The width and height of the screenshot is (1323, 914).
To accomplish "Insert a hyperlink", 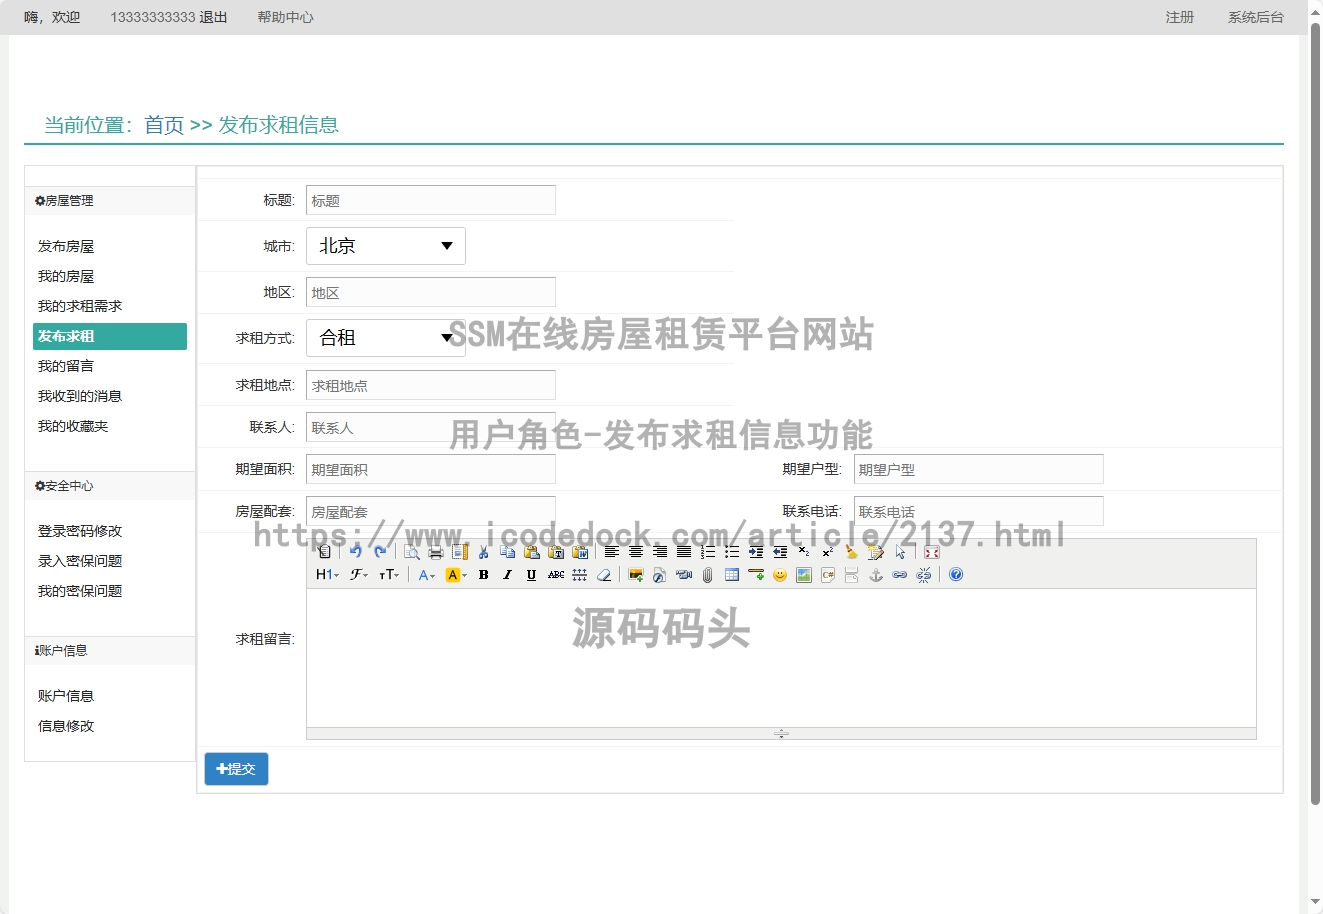I will pos(900,575).
